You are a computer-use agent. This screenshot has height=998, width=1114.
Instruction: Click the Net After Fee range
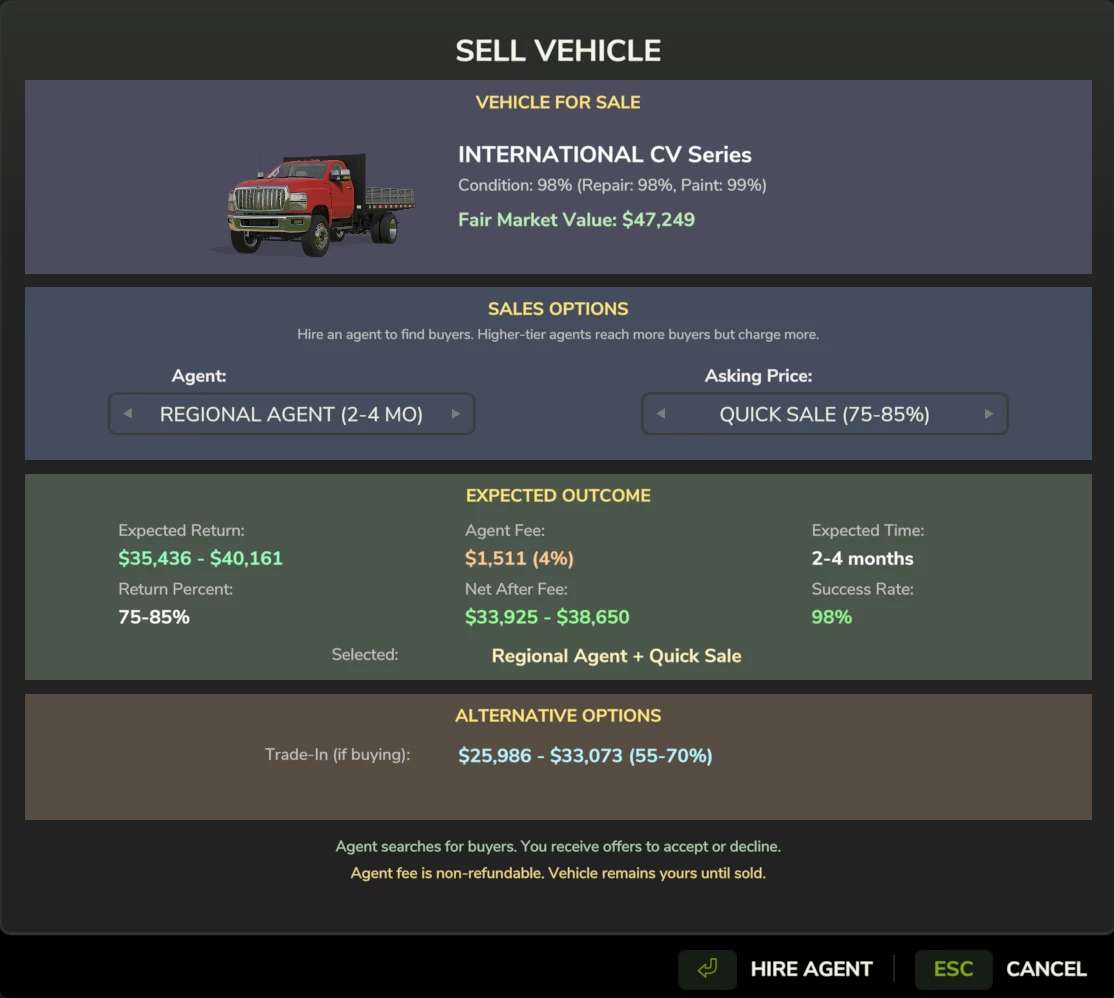(547, 617)
